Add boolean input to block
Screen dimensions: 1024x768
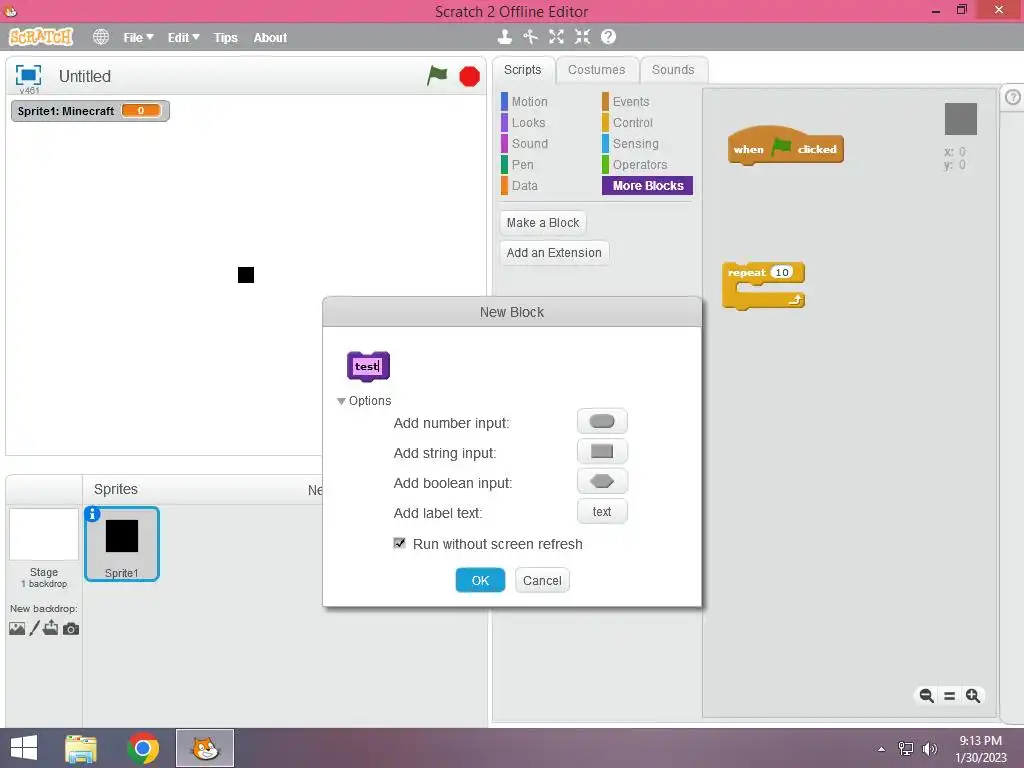click(x=601, y=481)
